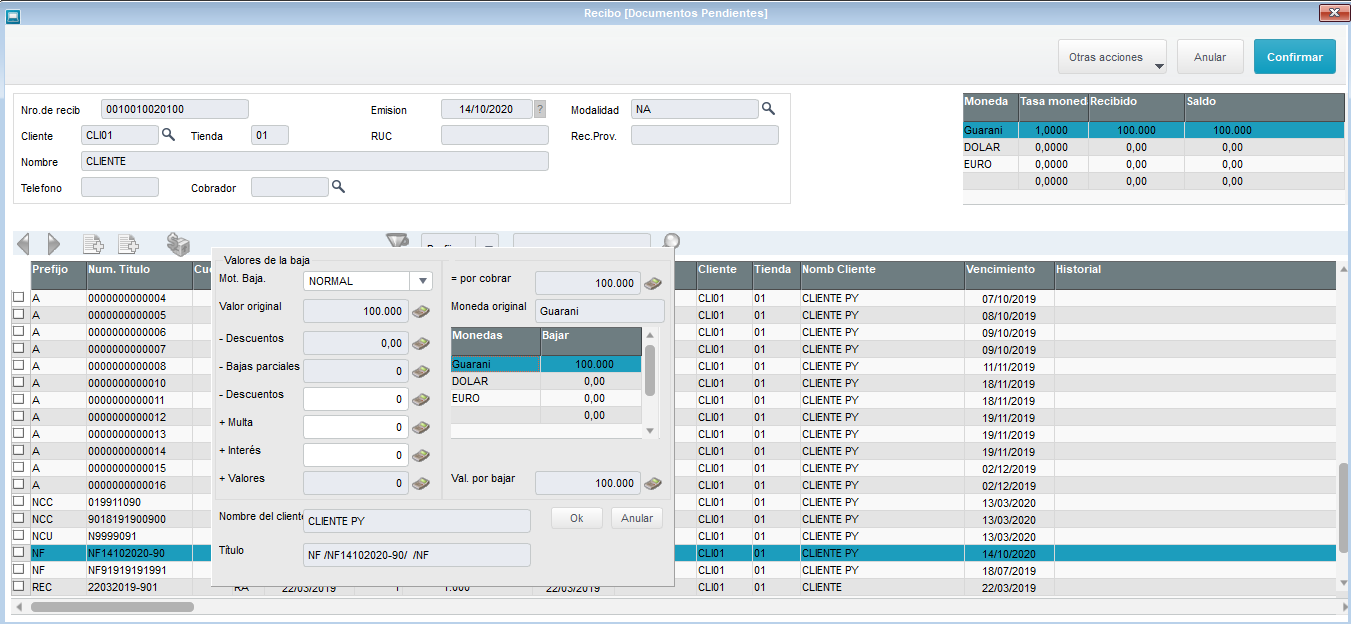This screenshot has width=1351, height=624.
Task: Click the Monedas list scrollbar thumb
Action: pos(649,370)
